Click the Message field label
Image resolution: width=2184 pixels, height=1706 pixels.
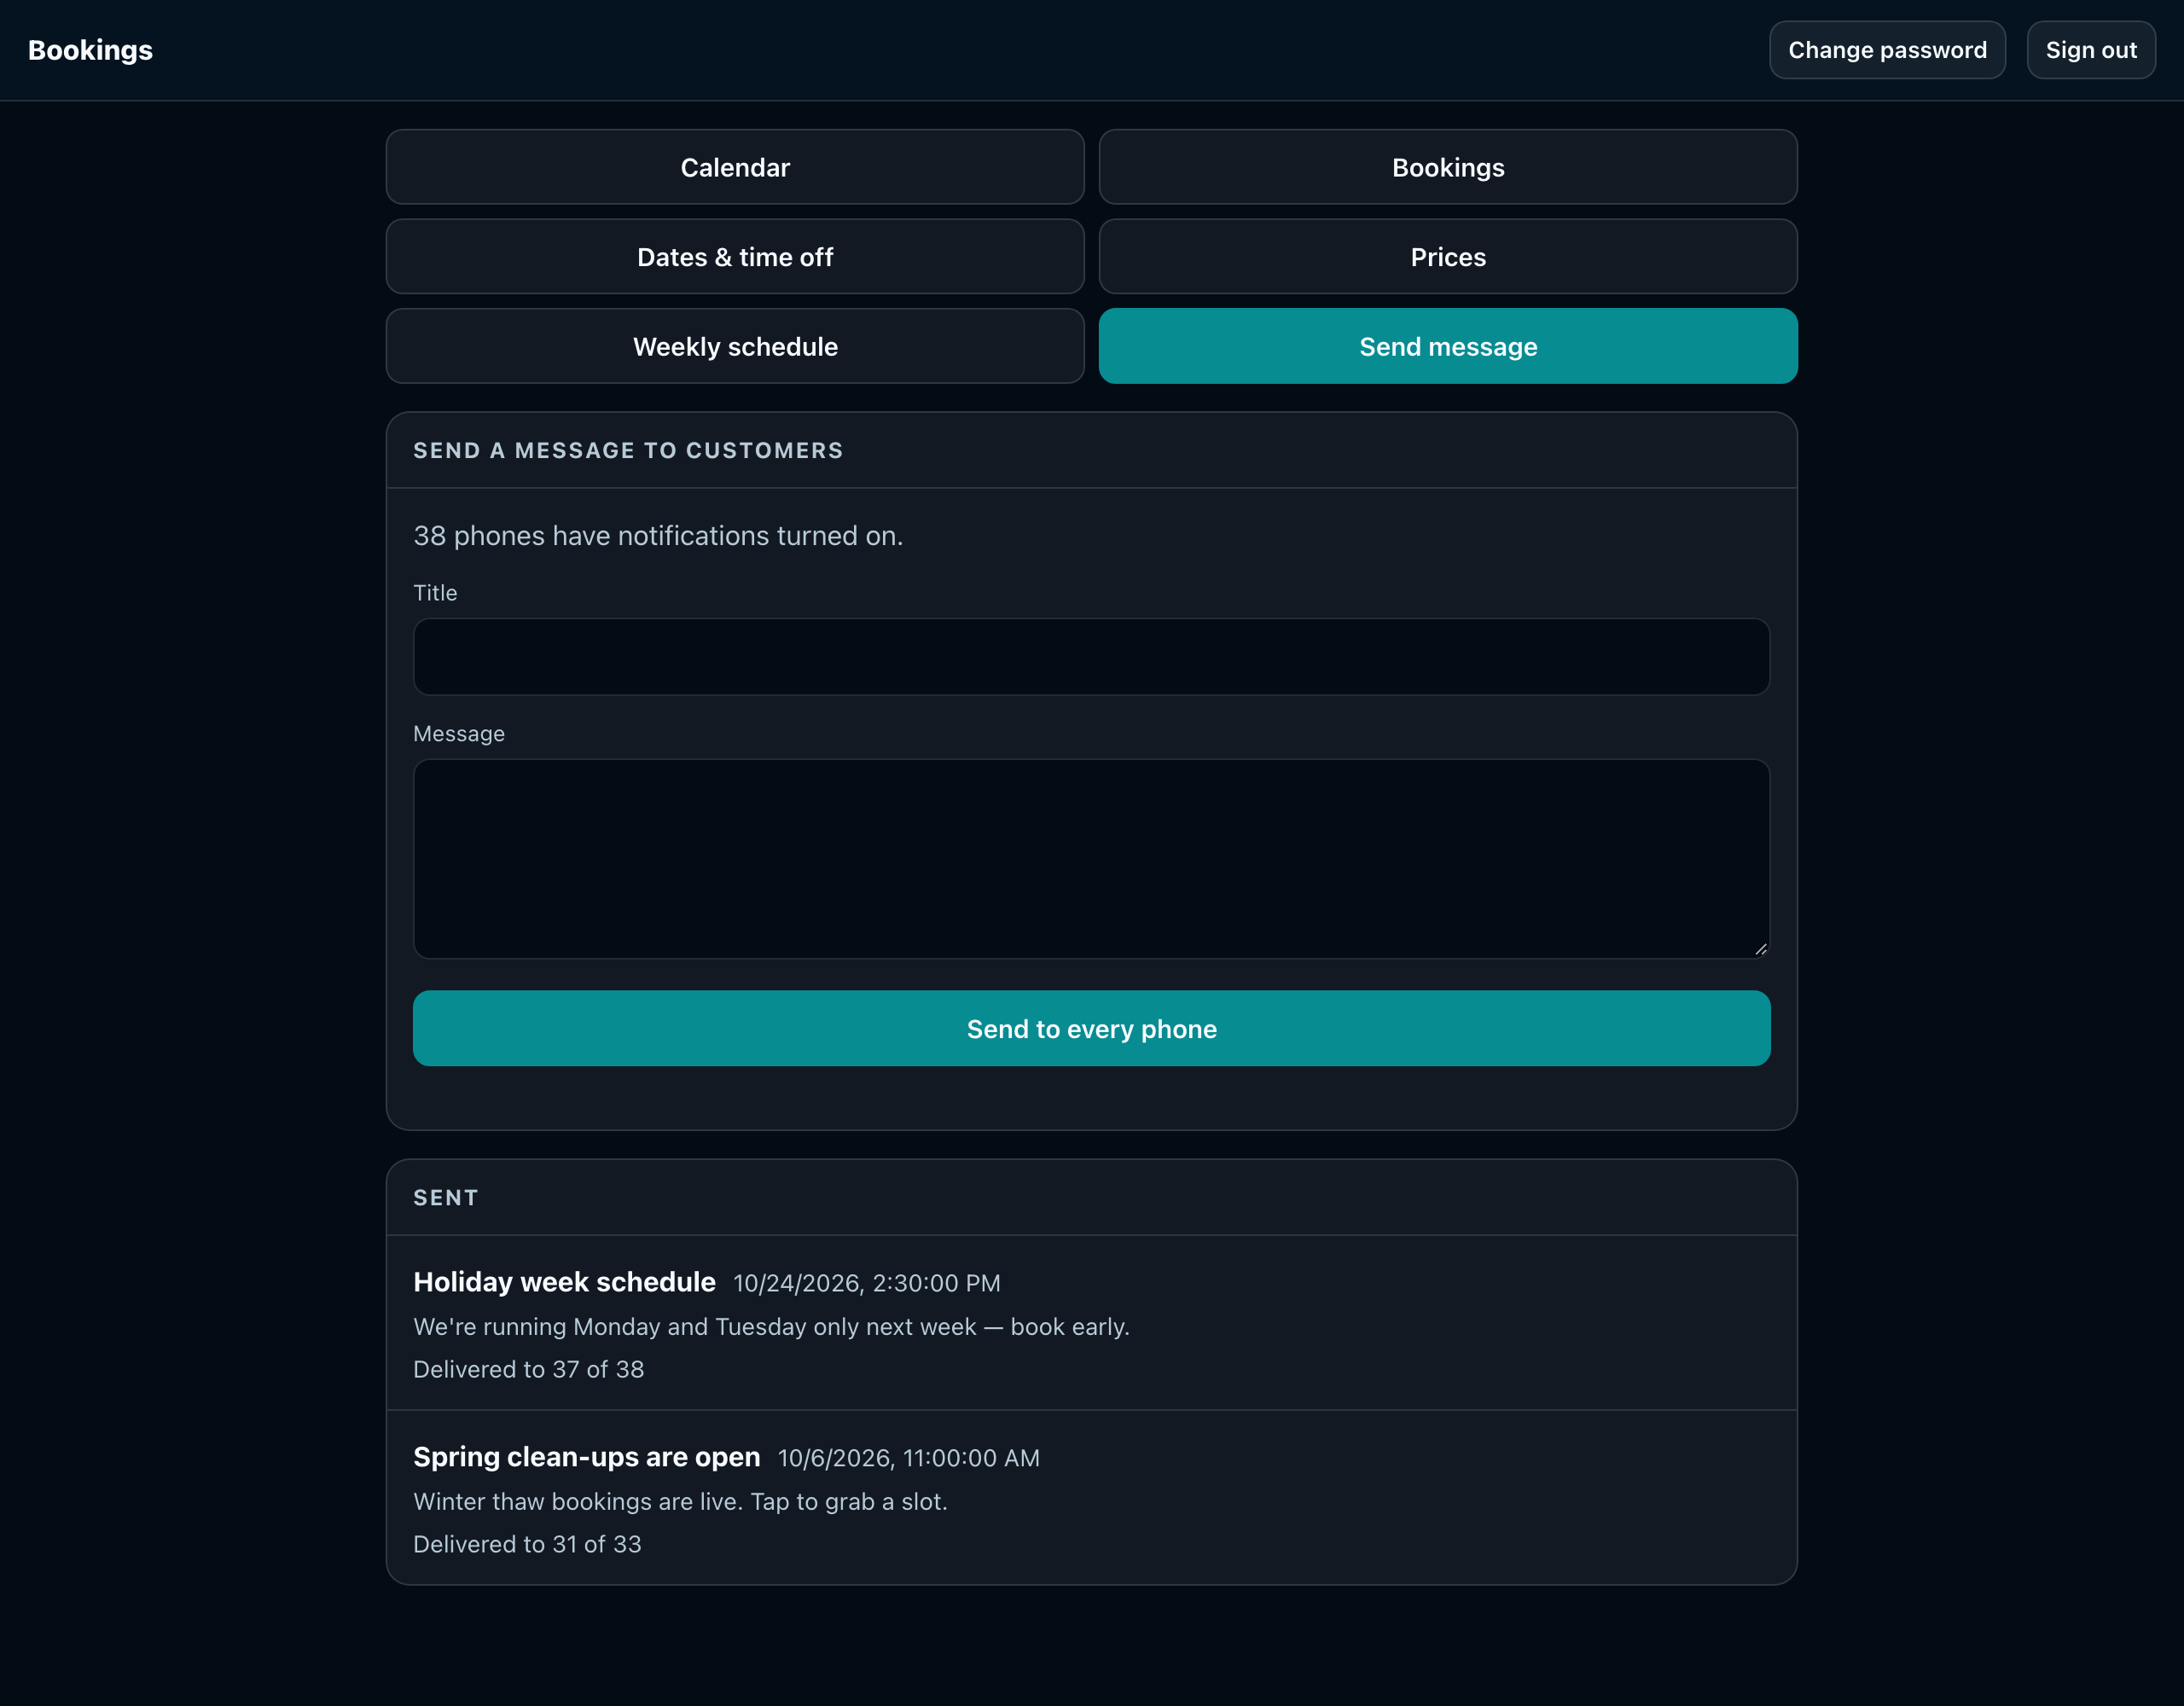coord(459,734)
